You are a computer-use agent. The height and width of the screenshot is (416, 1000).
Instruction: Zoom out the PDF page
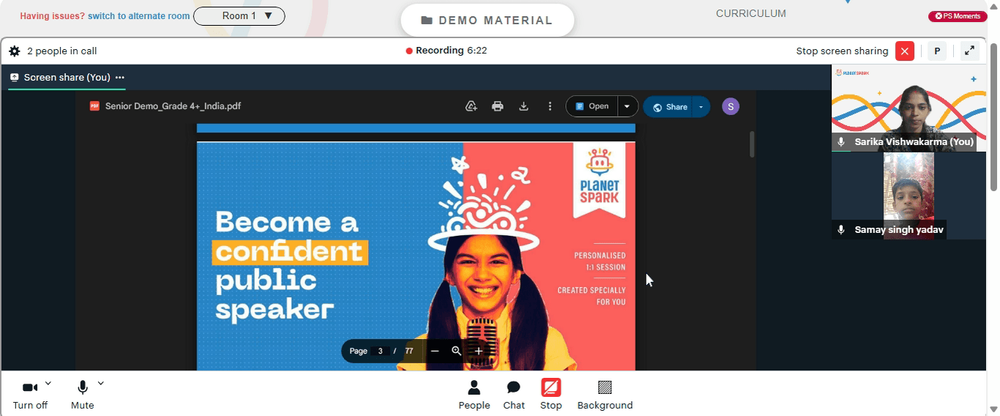[x=434, y=351]
